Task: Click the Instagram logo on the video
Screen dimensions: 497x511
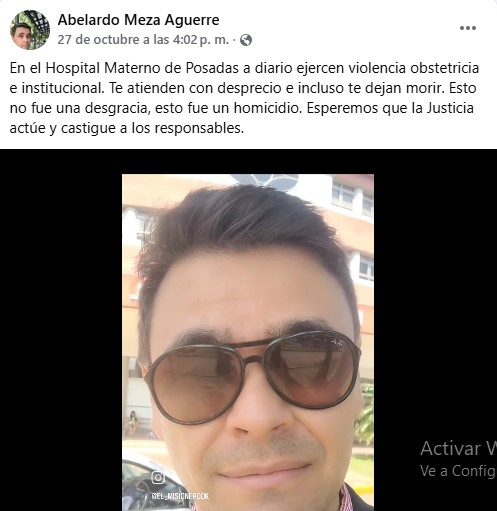Action: (x=158, y=477)
